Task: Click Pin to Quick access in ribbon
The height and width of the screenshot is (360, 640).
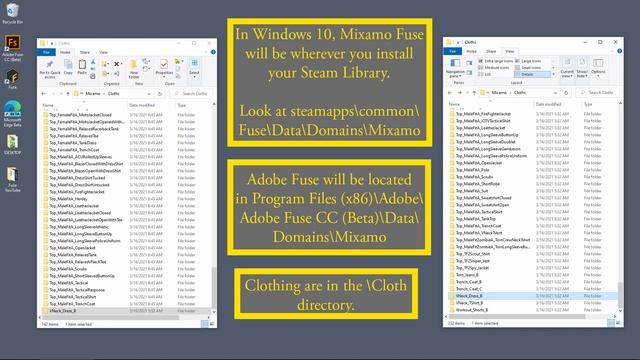Action: pos(50,69)
